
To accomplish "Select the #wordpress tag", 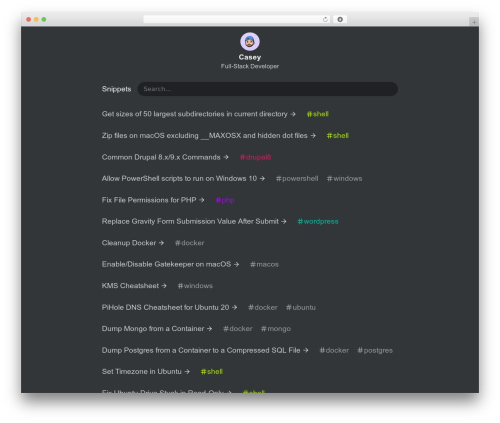I will click(318, 221).
